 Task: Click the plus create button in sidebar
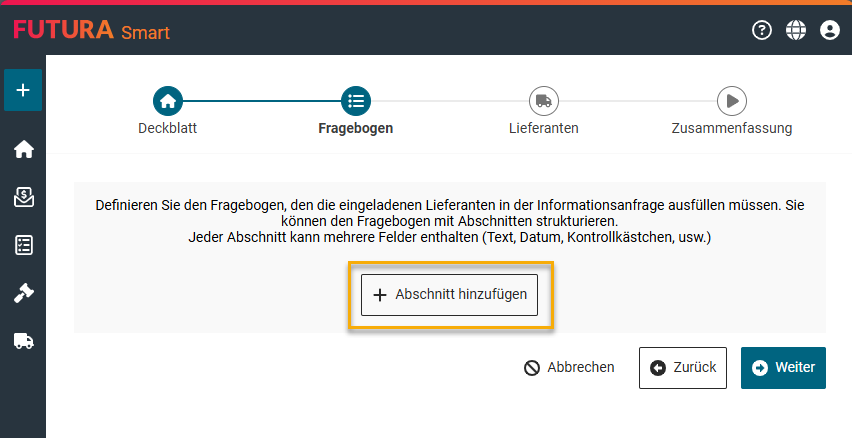tap(23, 90)
